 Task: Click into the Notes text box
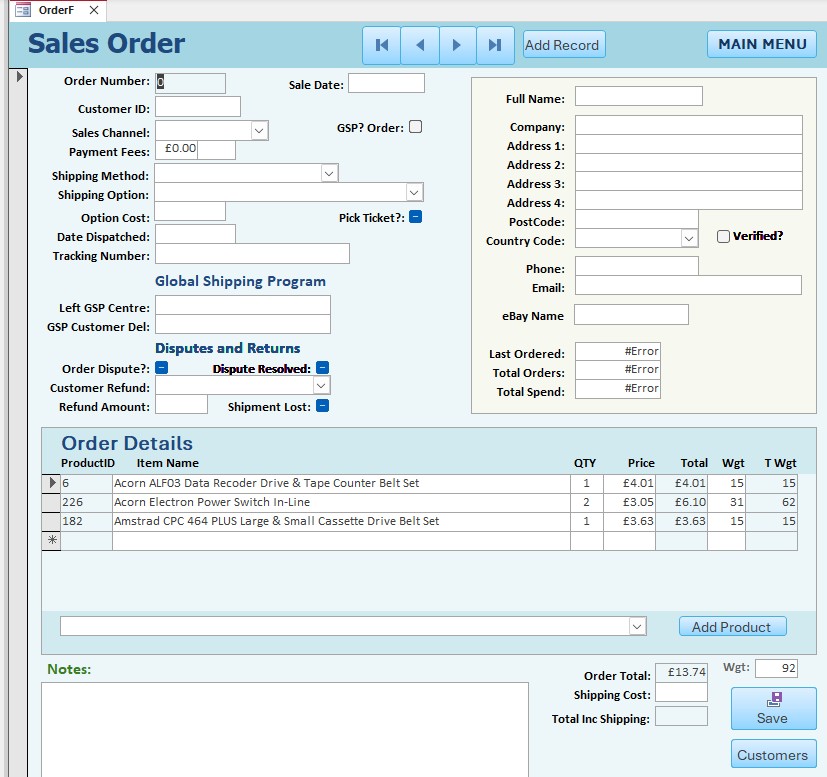284,728
